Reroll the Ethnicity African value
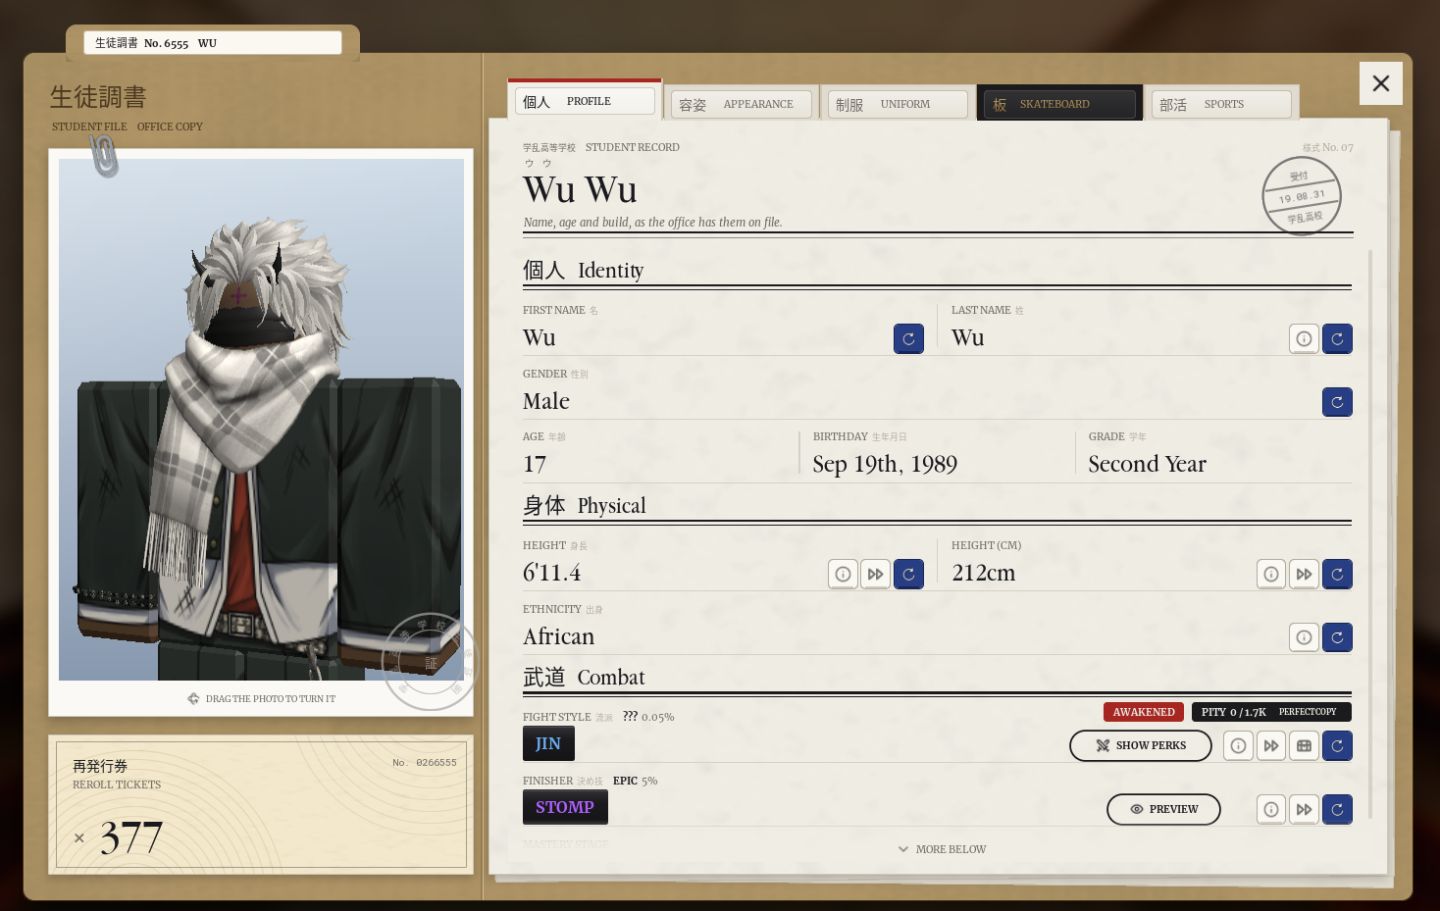The image size is (1440, 911). pos(1337,637)
